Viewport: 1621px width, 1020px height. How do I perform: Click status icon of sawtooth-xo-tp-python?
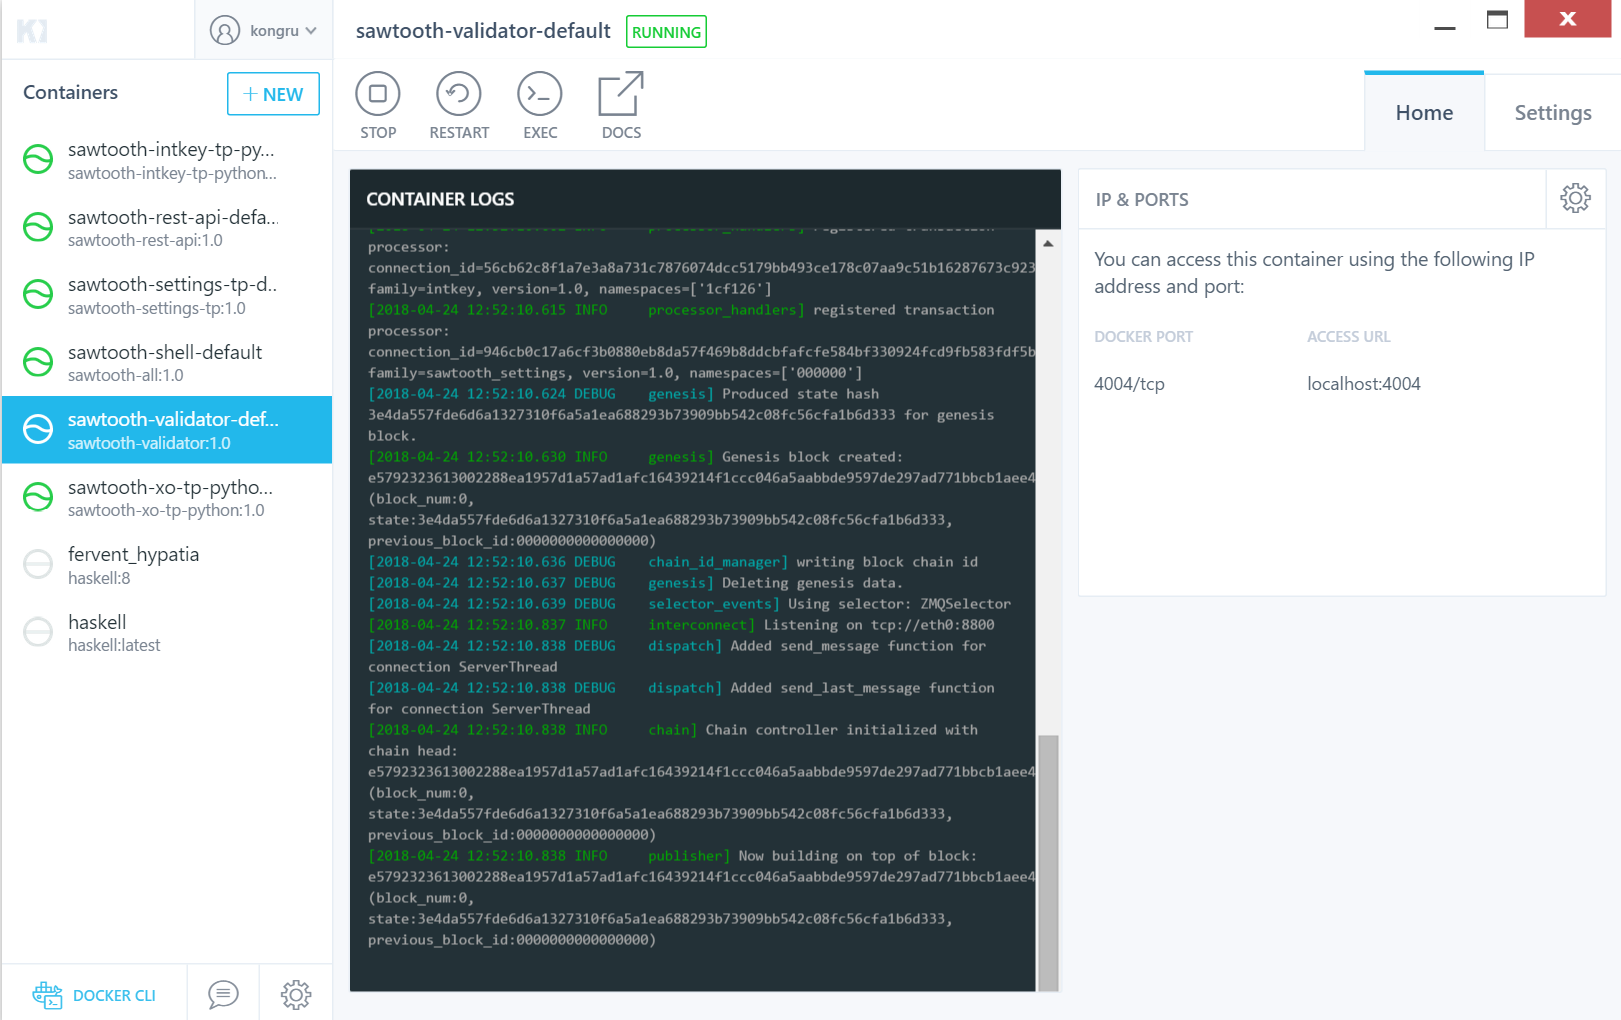tap(38, 497)
